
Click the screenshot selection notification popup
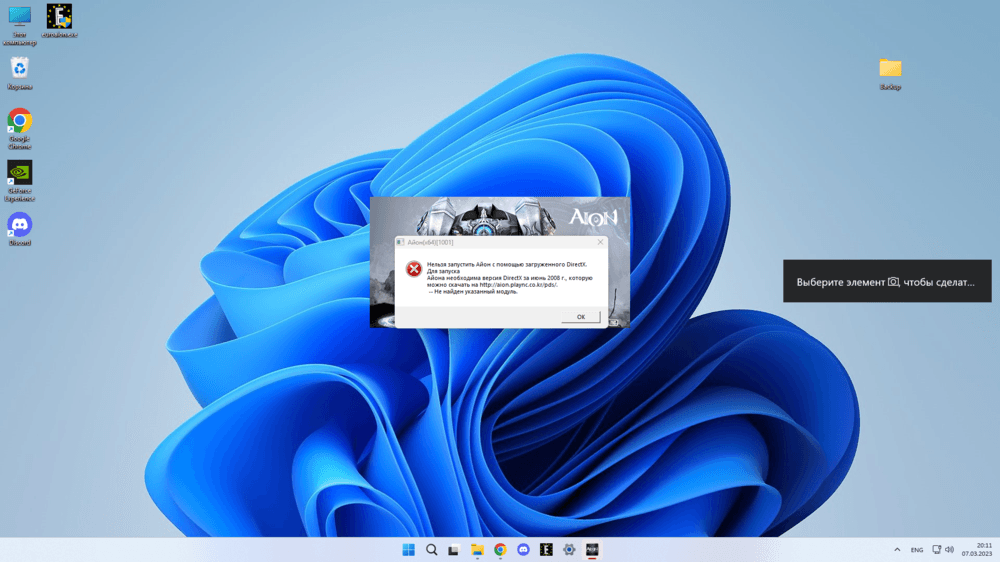[x=886, y=282]
